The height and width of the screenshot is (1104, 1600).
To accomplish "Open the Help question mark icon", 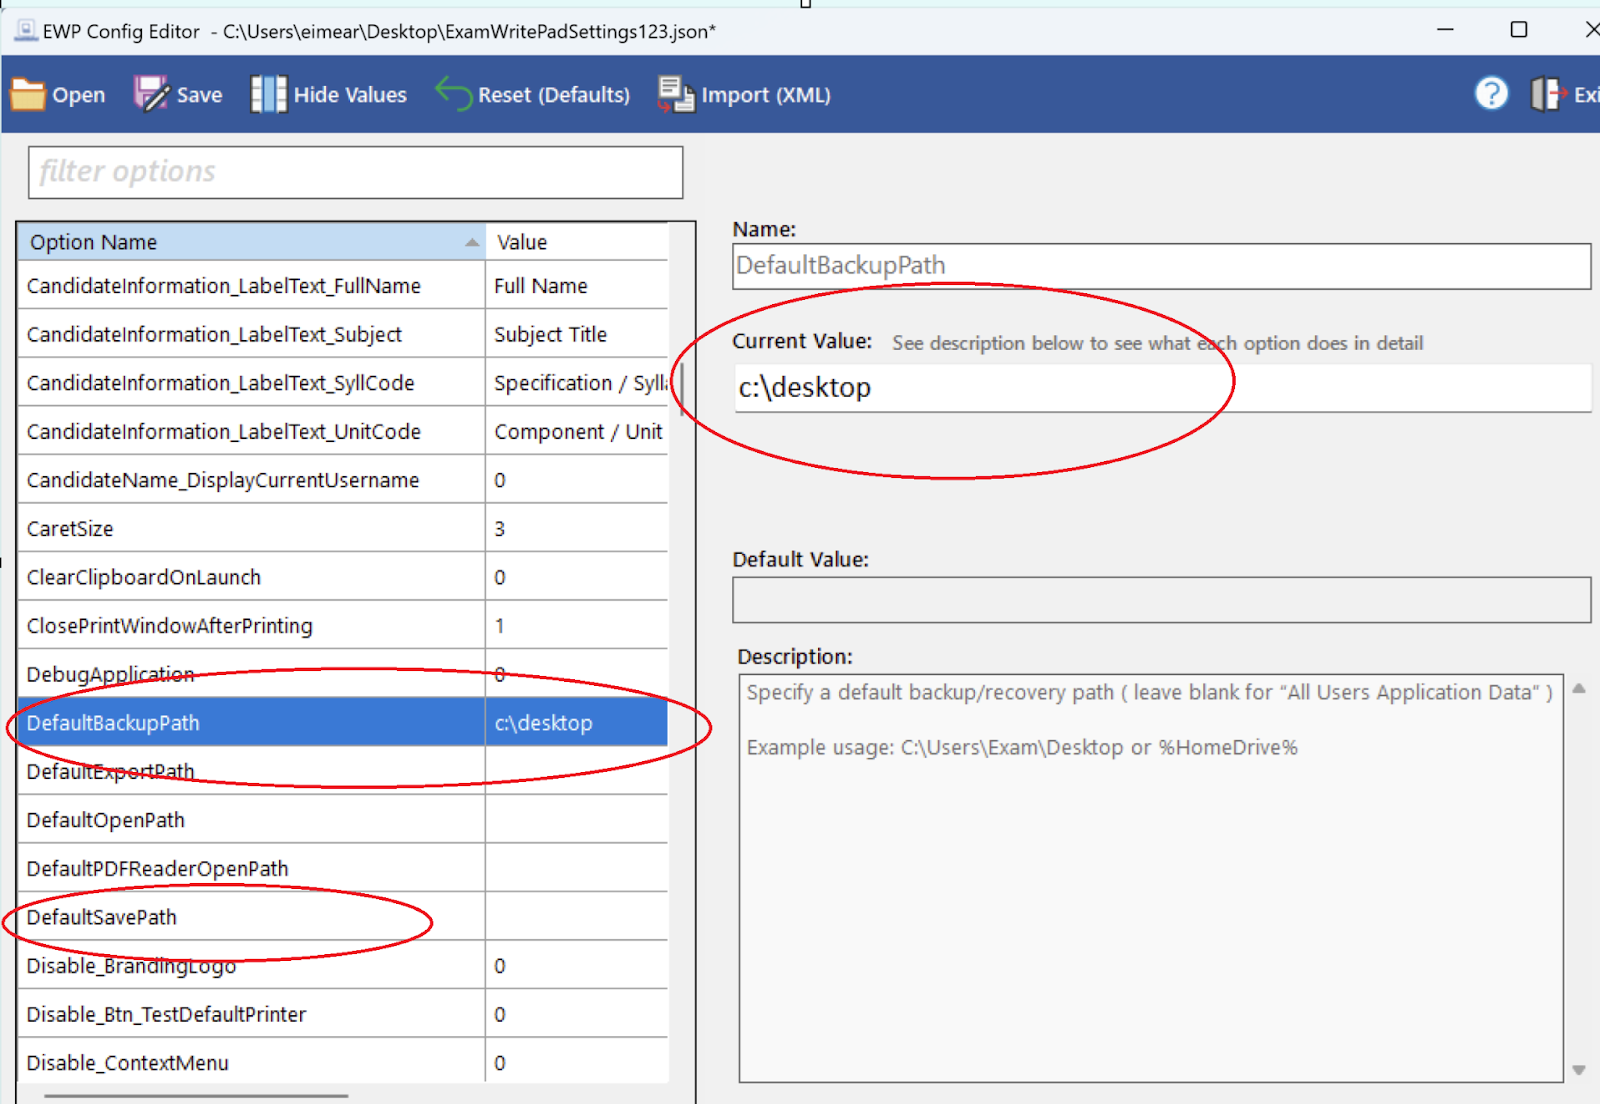I will 1491,94.
